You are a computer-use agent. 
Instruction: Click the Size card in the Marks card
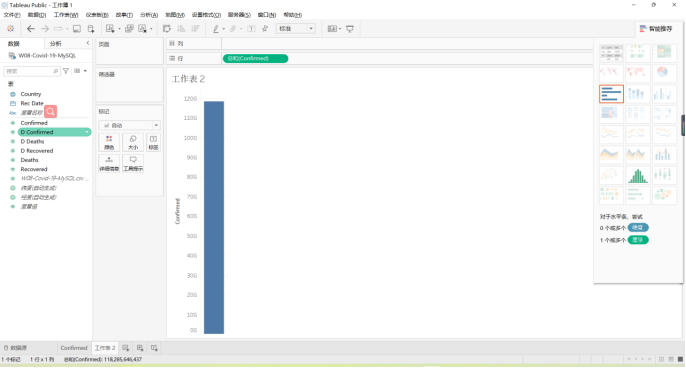click(133, 143)
